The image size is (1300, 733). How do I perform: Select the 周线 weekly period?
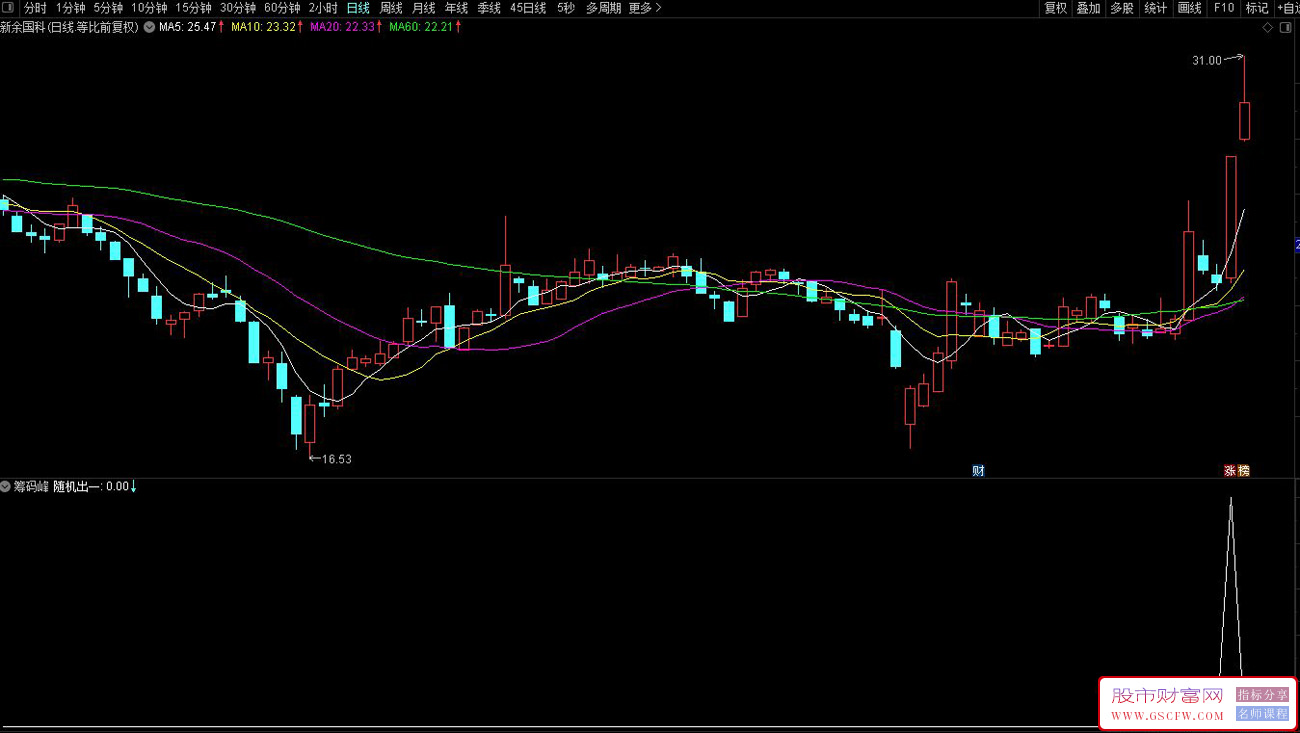tap(390, 8)
